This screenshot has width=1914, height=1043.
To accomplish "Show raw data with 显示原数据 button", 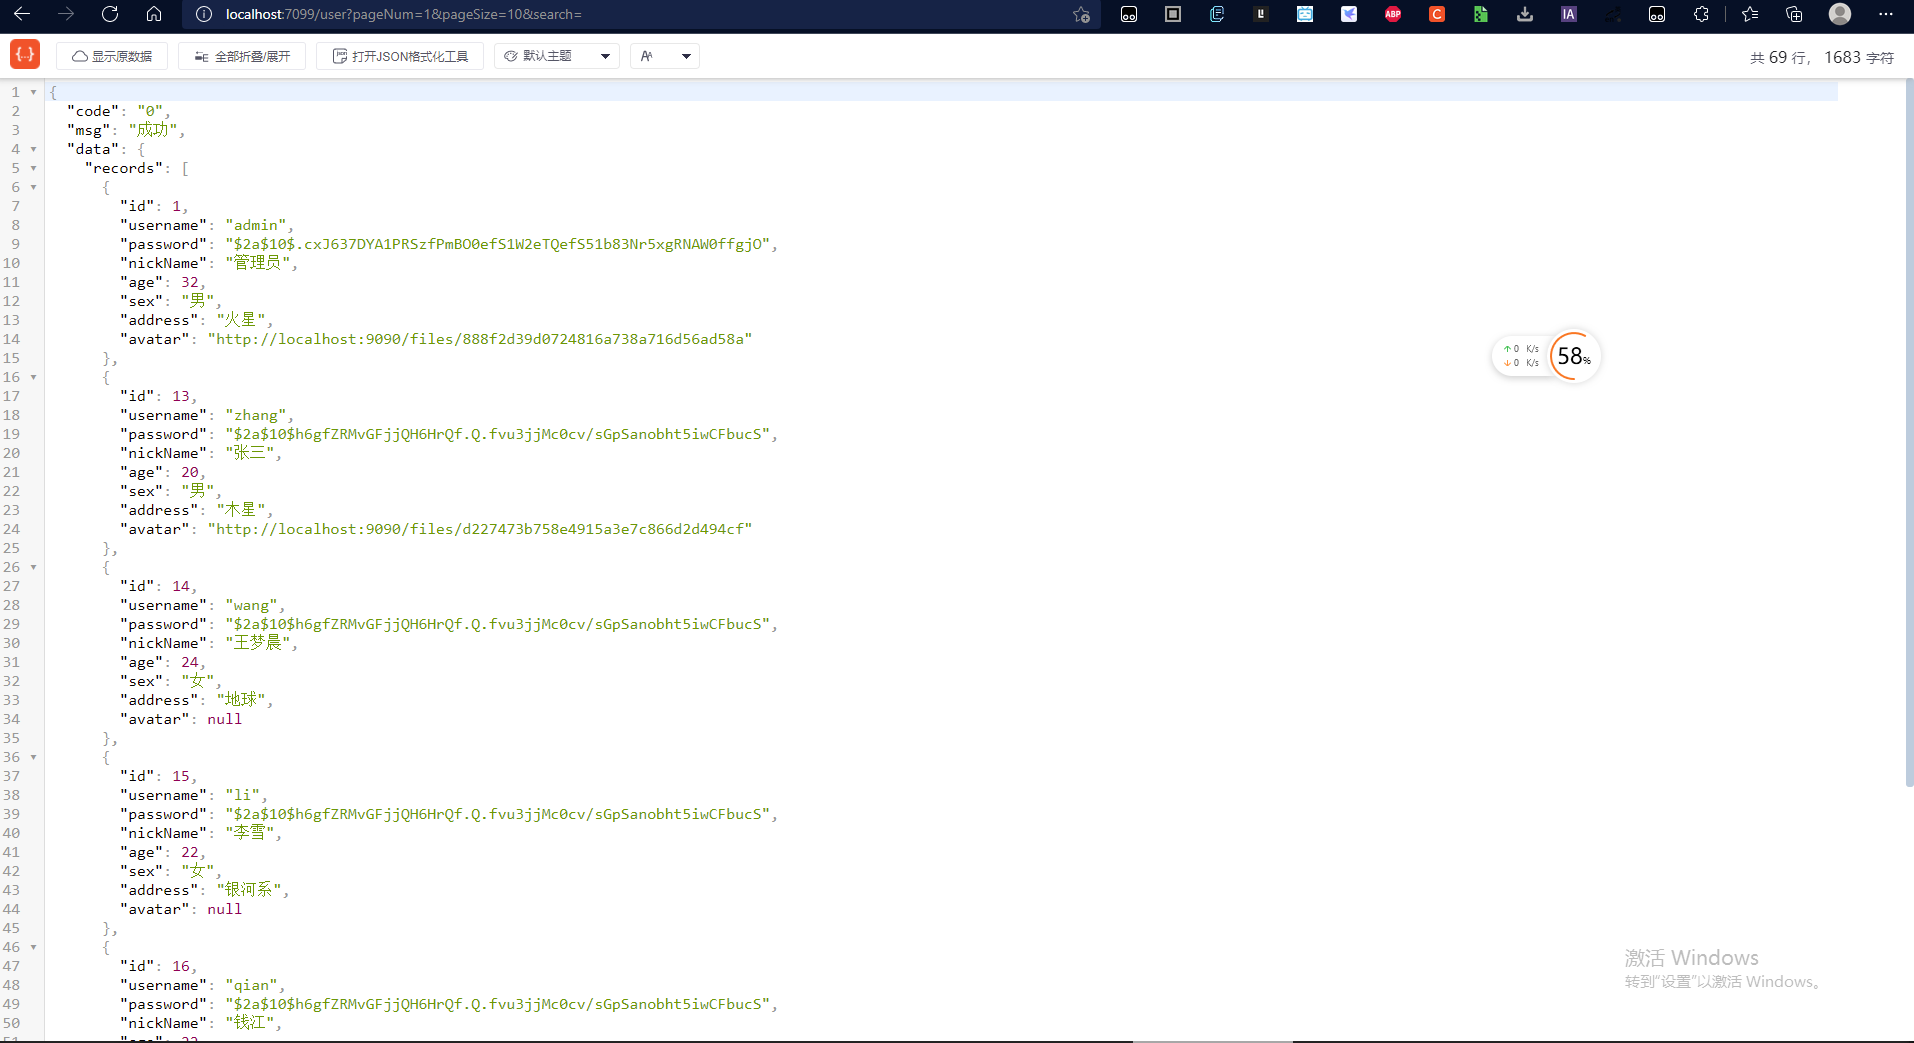I will pyautogui.click(x=112, y=56).
